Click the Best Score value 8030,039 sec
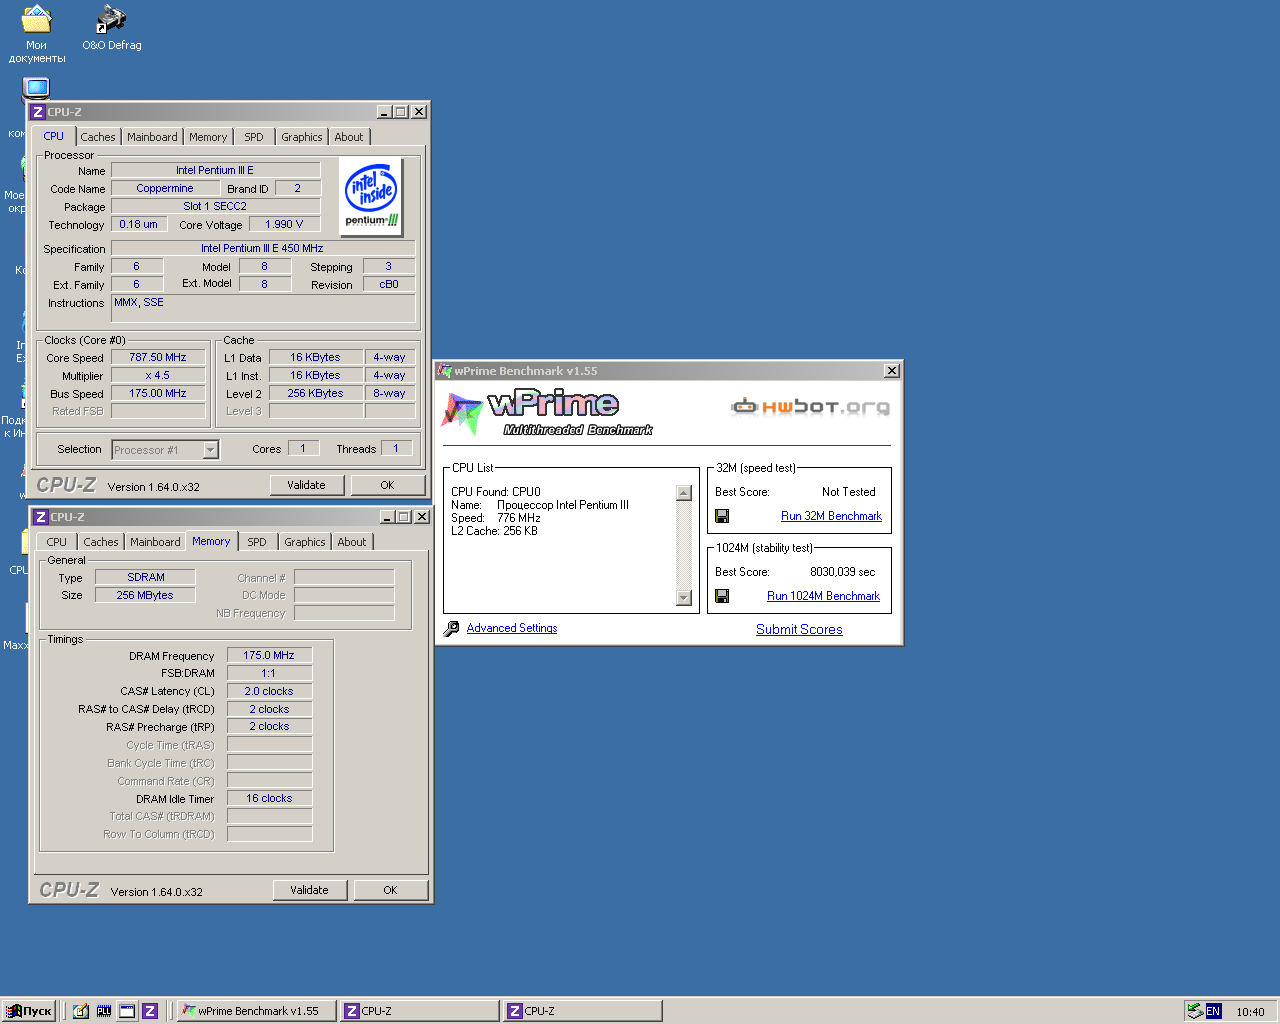 (842, 572)
